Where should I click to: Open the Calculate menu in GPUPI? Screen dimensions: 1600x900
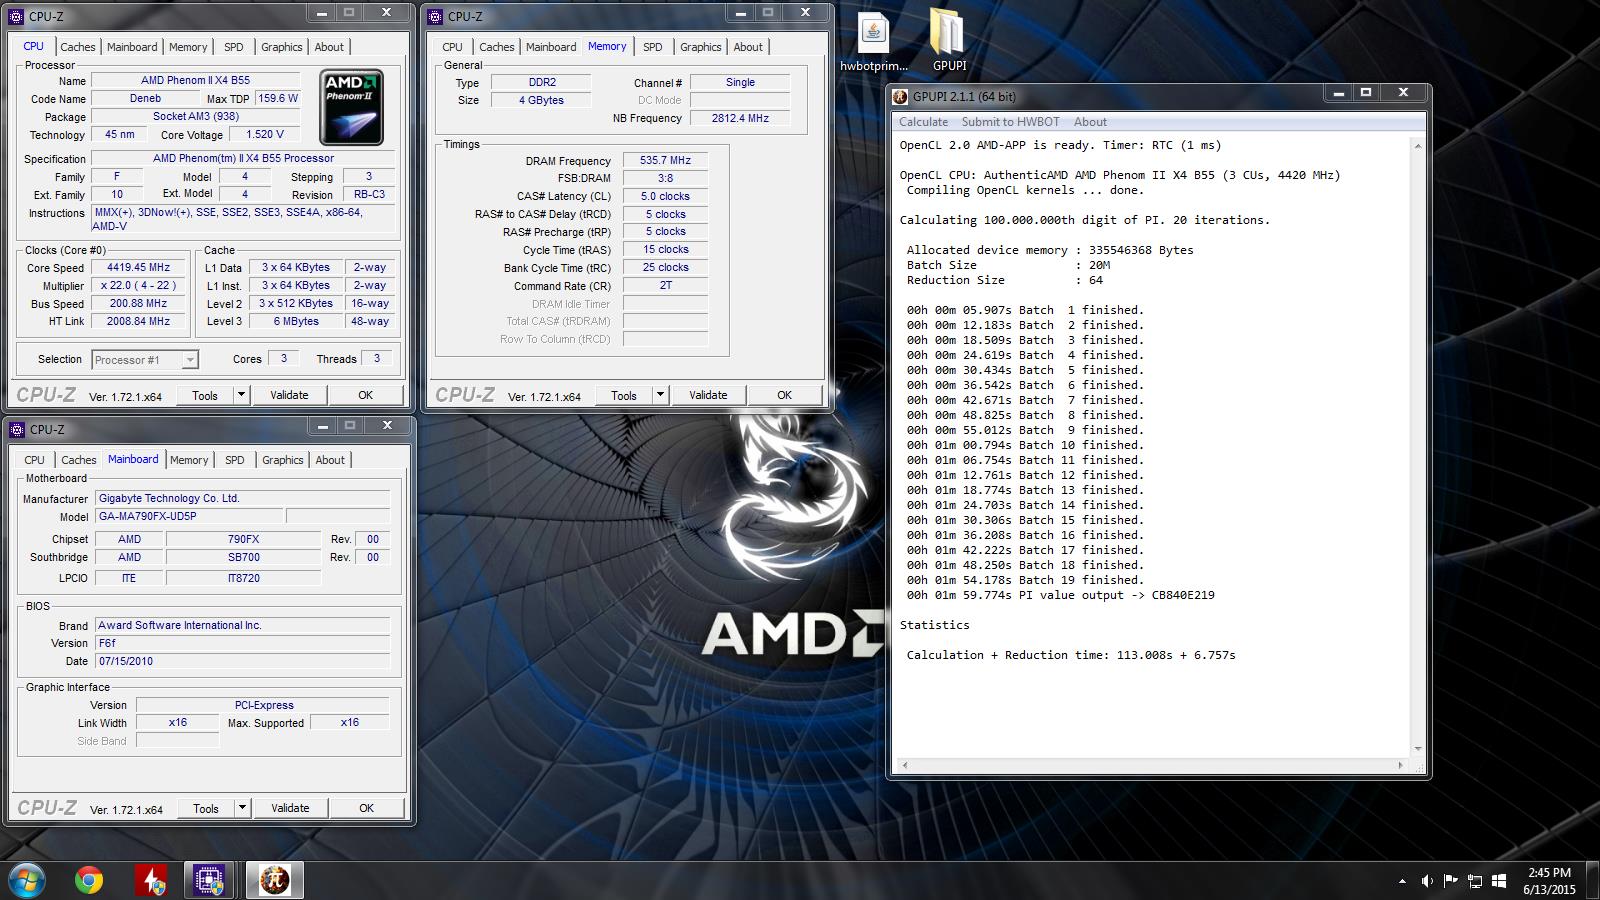[x=923, y=122]
